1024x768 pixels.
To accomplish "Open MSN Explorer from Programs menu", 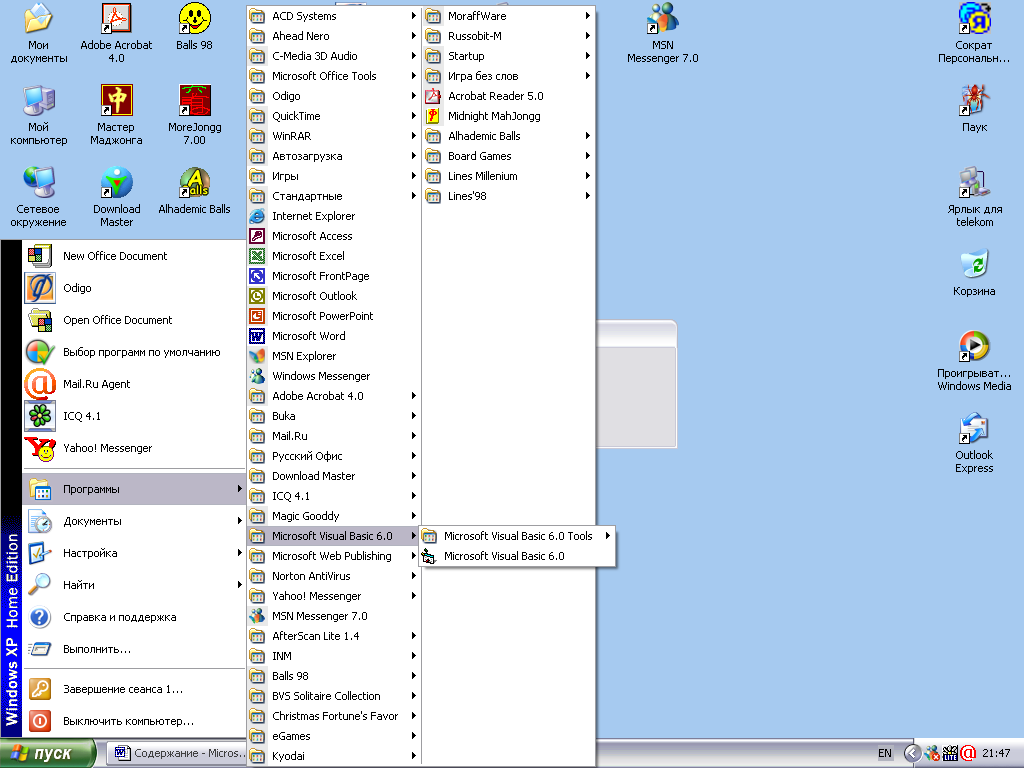I will [x=334, y=356].
